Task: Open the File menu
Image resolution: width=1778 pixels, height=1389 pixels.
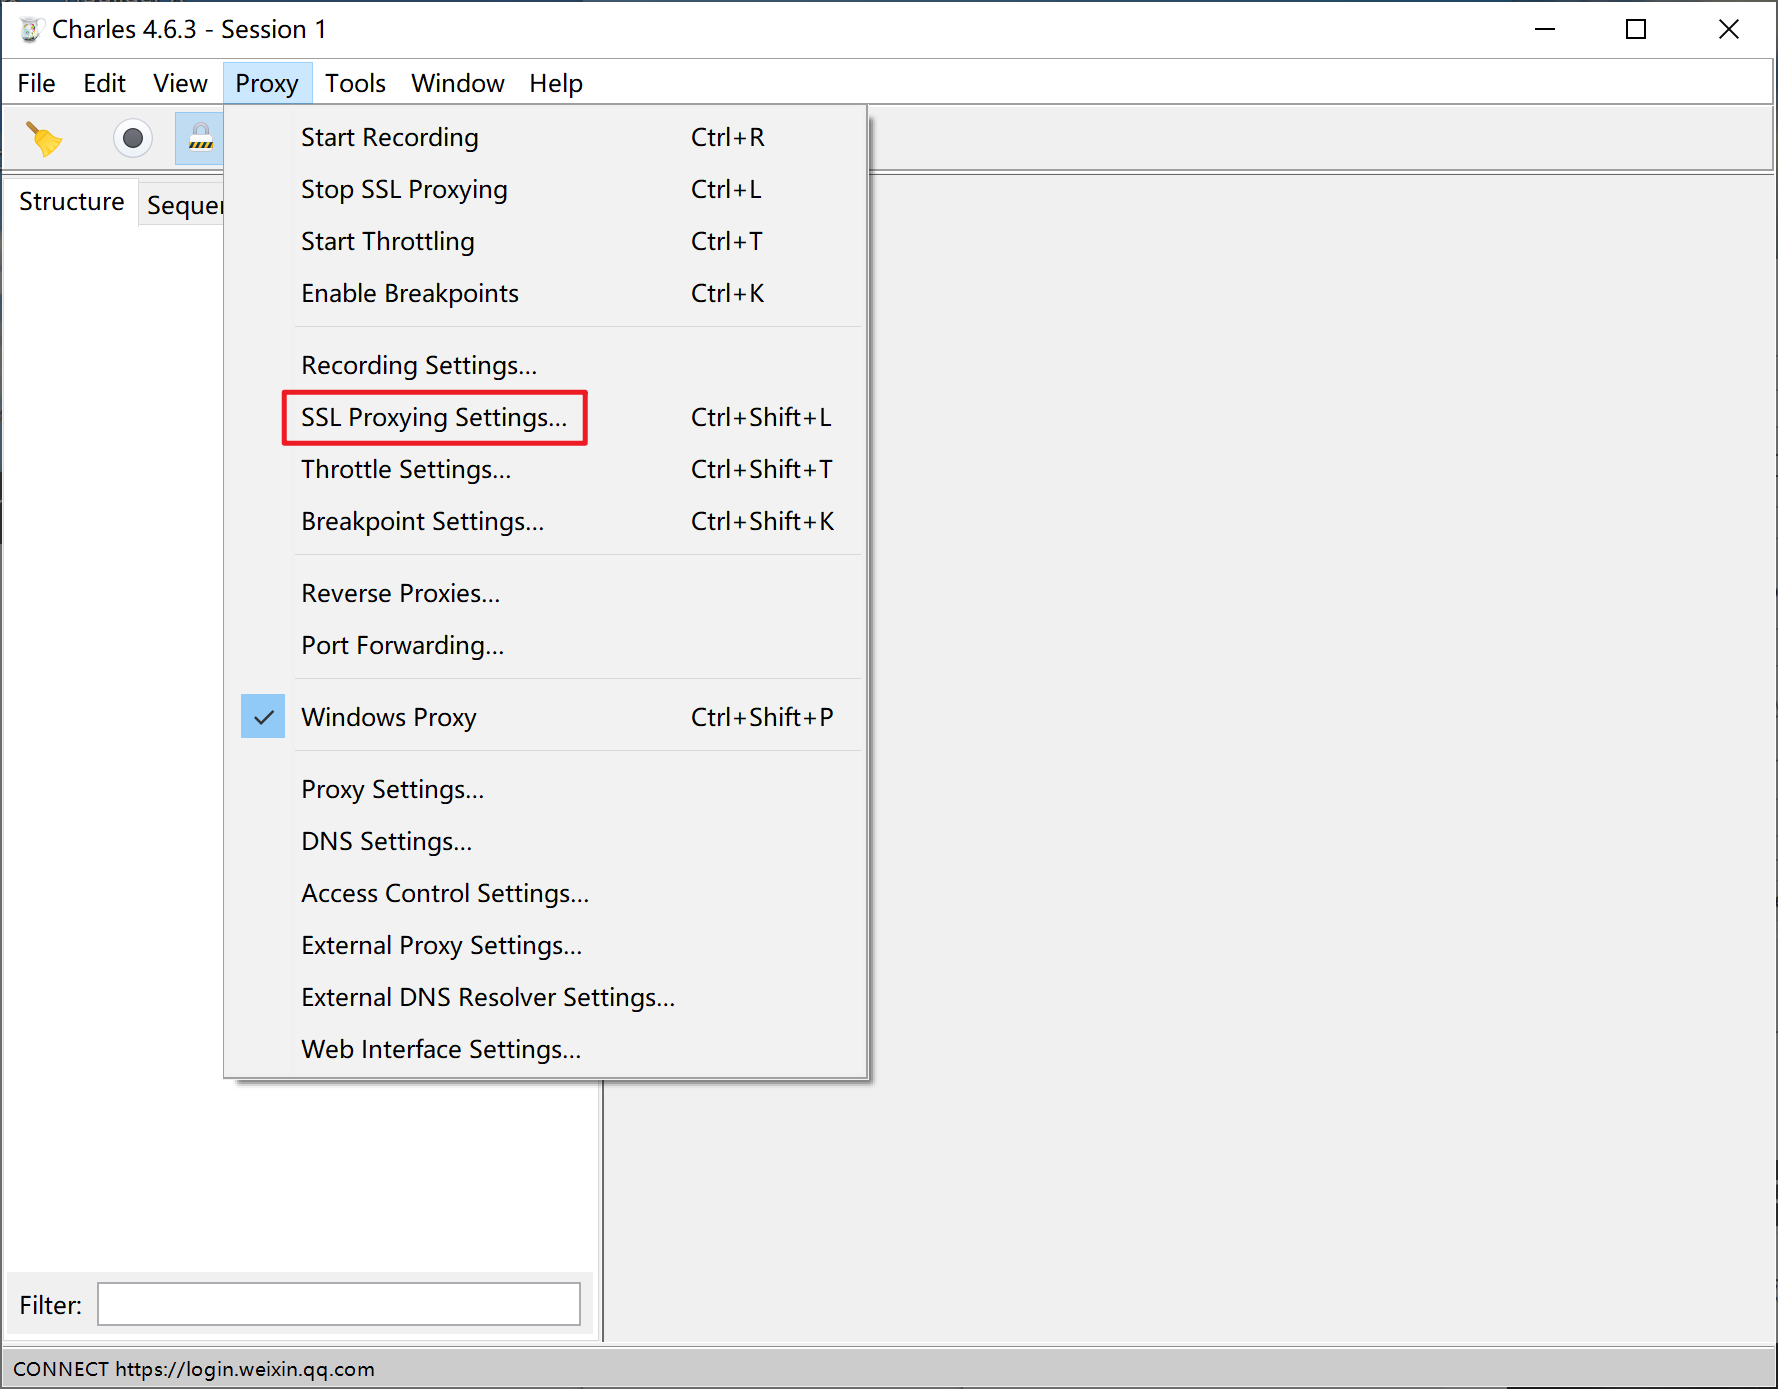Action: click(37, 83)
